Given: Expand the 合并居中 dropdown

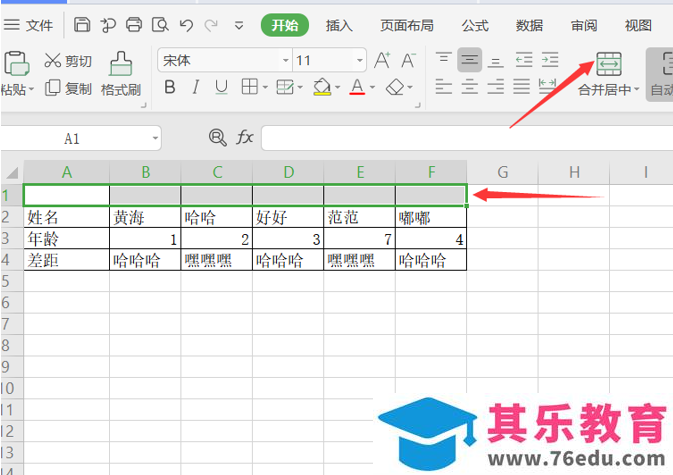Looking at the screenshot, I should 637,89.
